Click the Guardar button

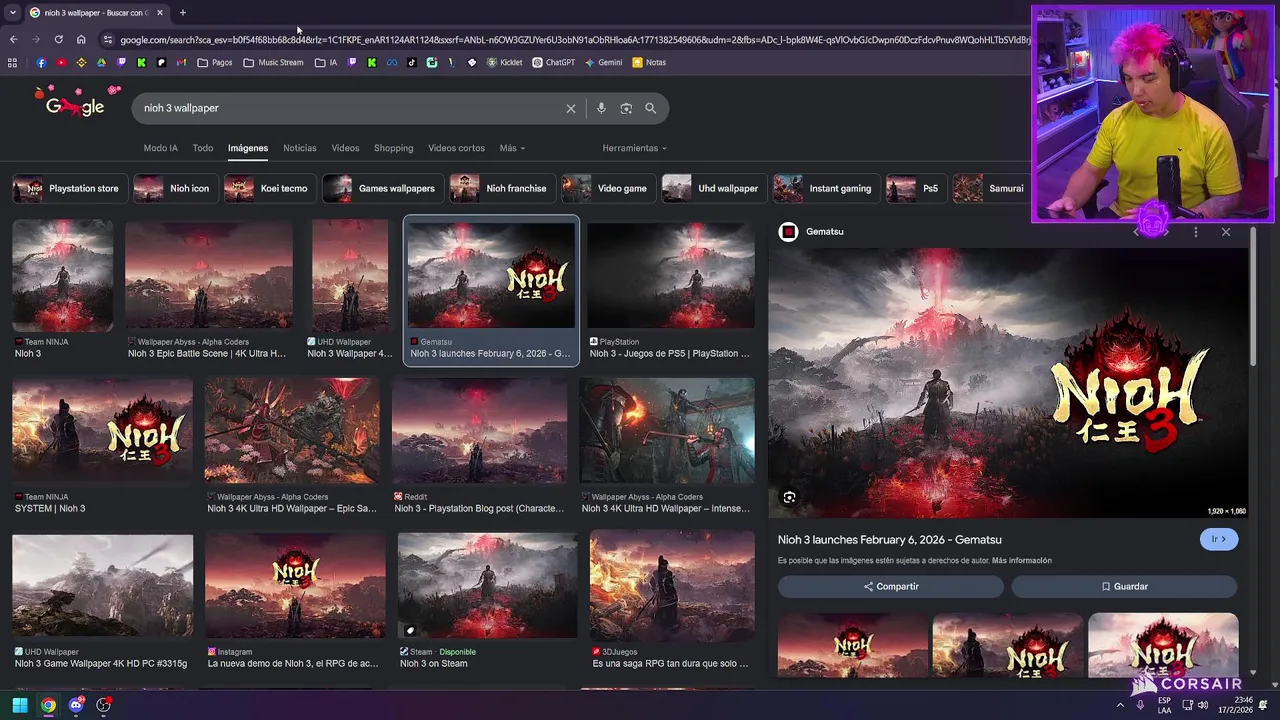point(1125,586)
